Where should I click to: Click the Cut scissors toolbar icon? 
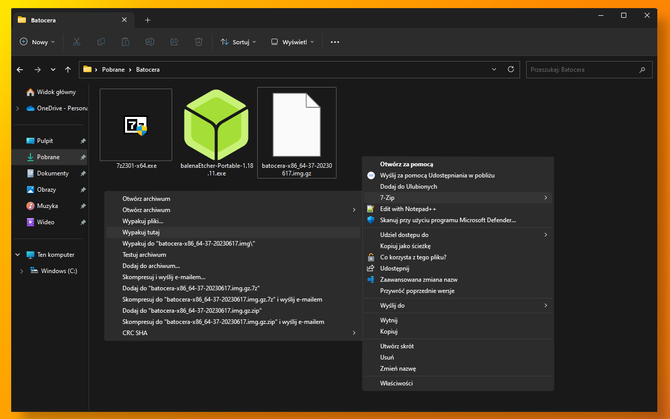(76, 42)
